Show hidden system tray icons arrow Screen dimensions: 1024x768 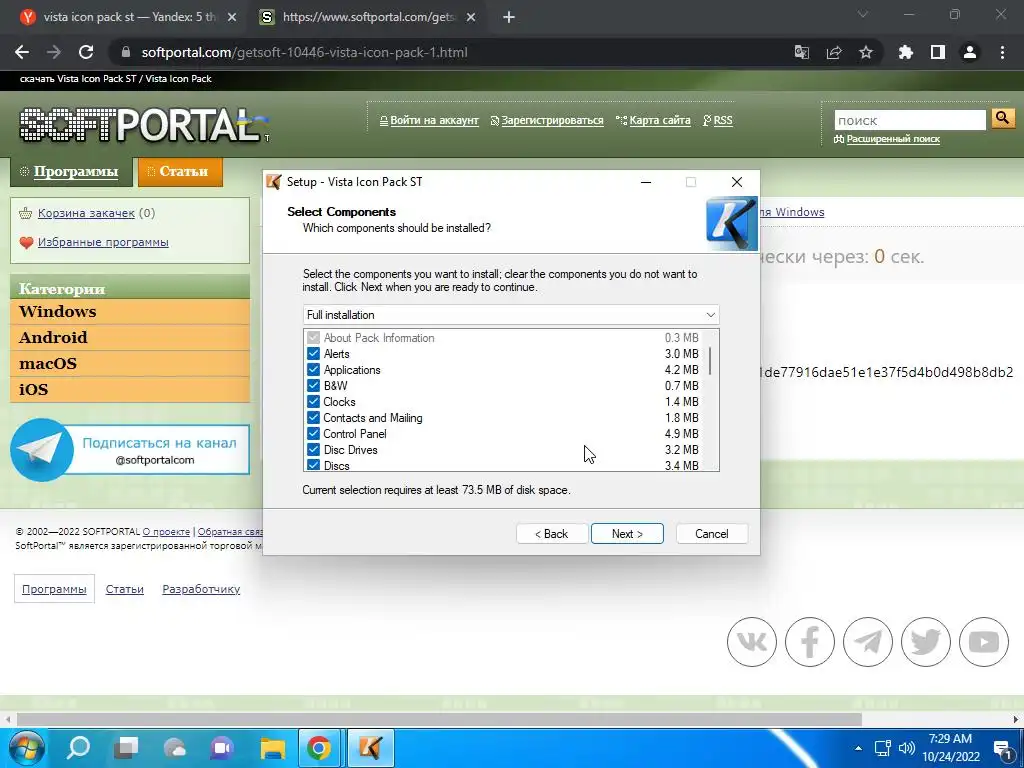coord(858,748)
